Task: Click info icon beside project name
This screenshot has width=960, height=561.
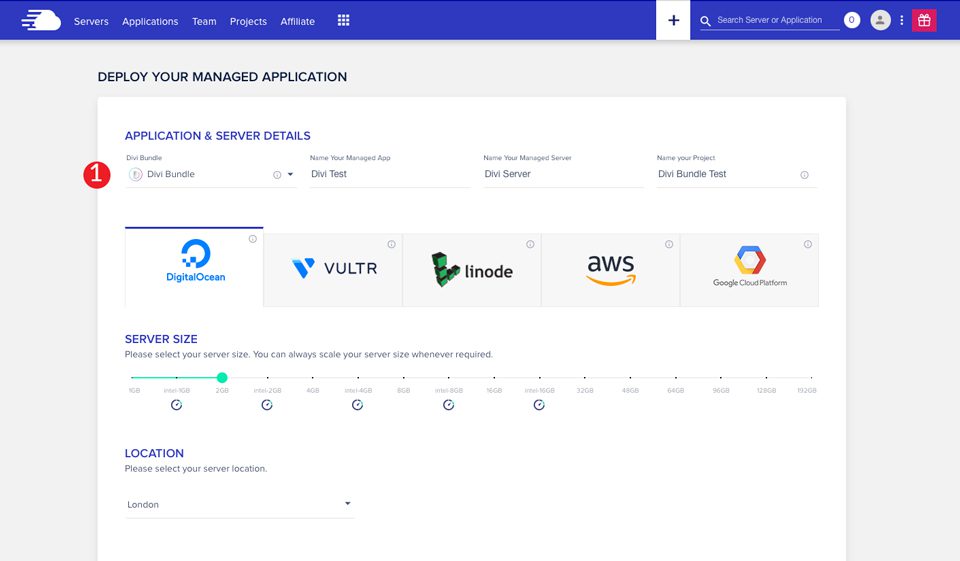Action: pyautogui.click(x=804, y=175)
